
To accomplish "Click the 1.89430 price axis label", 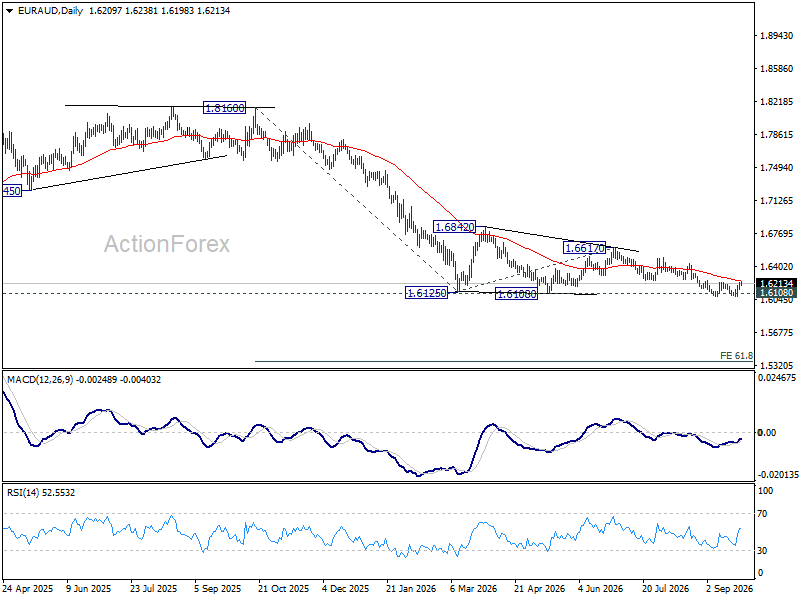I will click(x=777, y=36).
